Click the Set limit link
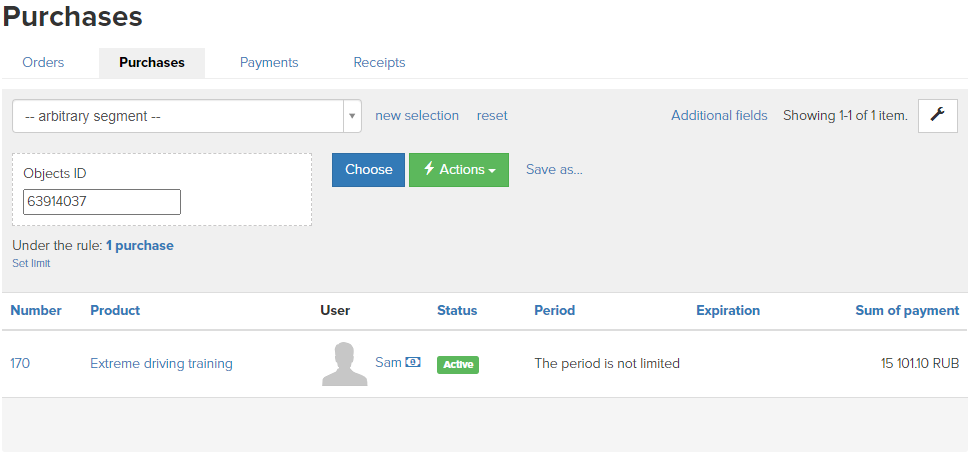This screenshot has height=459, width=972. coord(31,264)
